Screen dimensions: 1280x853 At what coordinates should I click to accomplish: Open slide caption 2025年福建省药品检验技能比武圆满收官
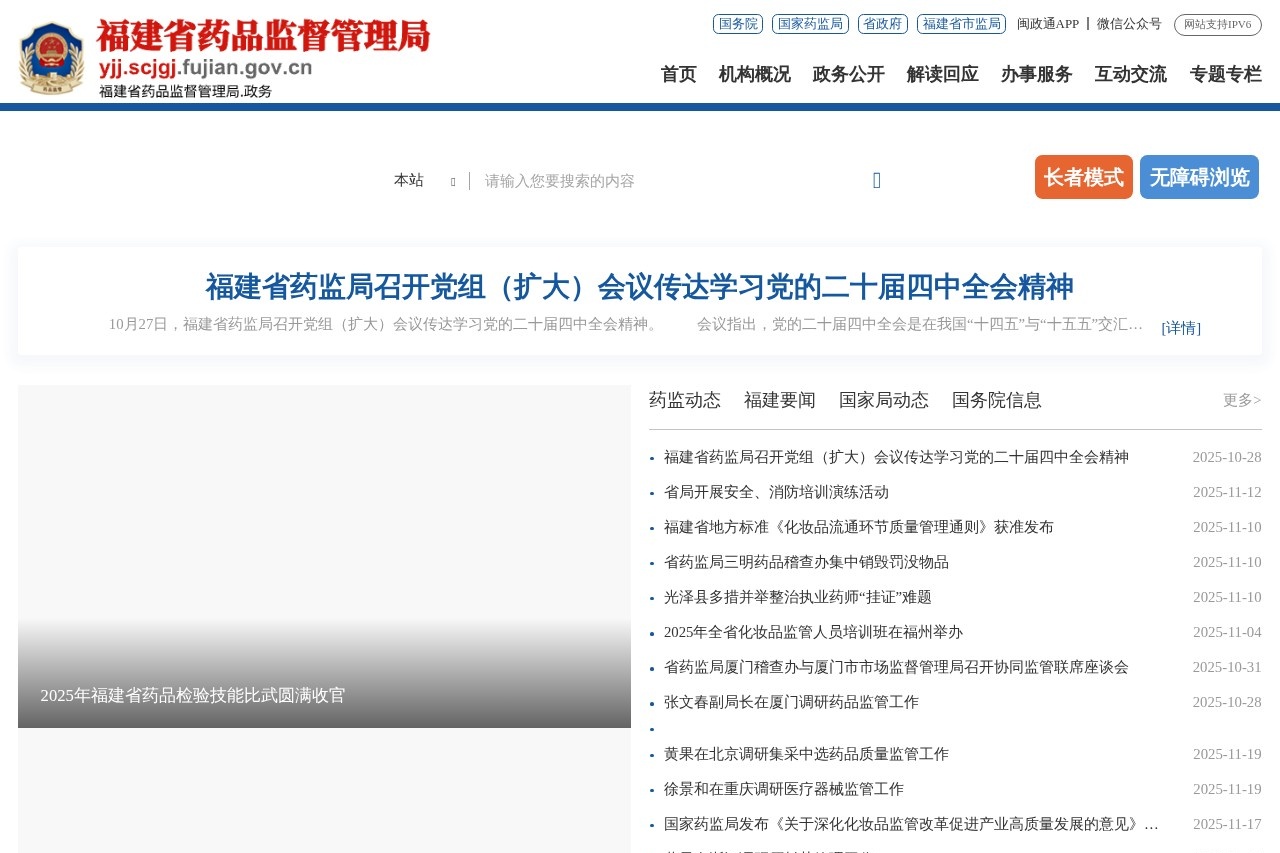click(192, 695)
